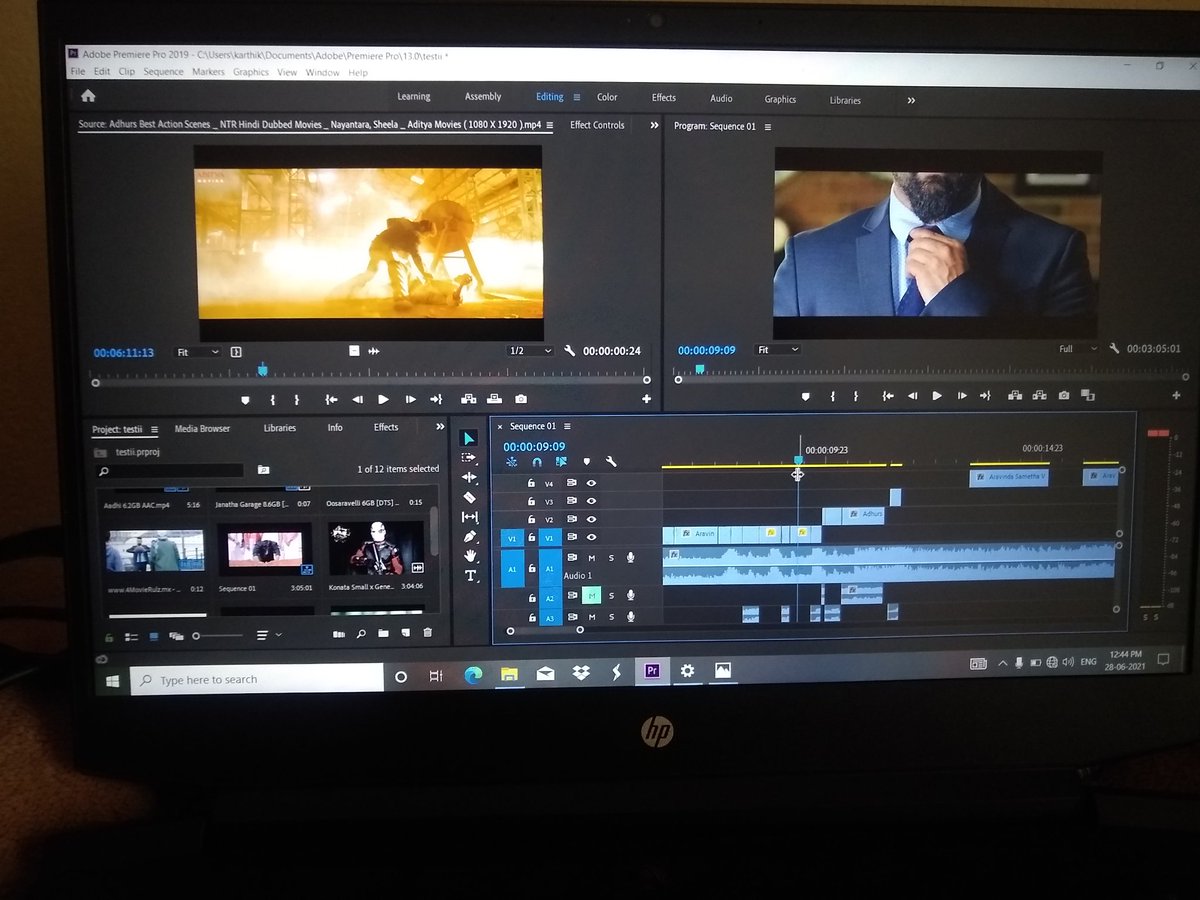This screenshot has height=900, width=1200.
Task: Click New Item icon in Project panel
Action: click(x=405, y=633)
